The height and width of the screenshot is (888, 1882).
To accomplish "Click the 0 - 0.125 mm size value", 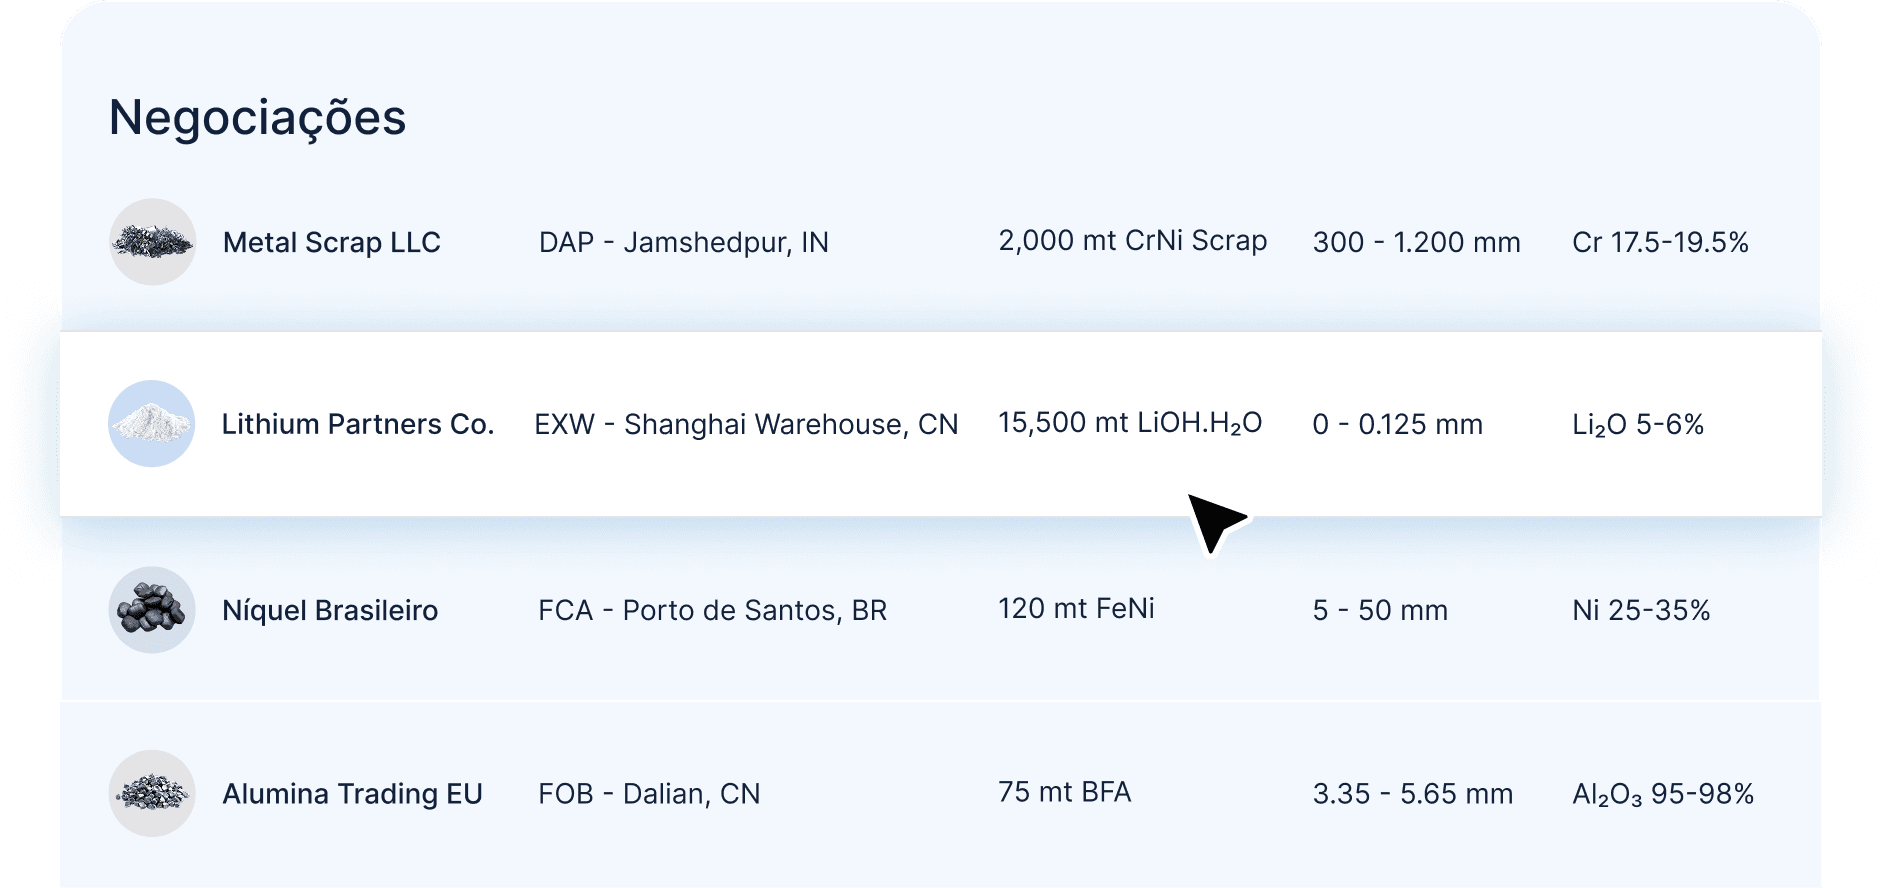I will pyautogui.click(x=1397, y=424).
